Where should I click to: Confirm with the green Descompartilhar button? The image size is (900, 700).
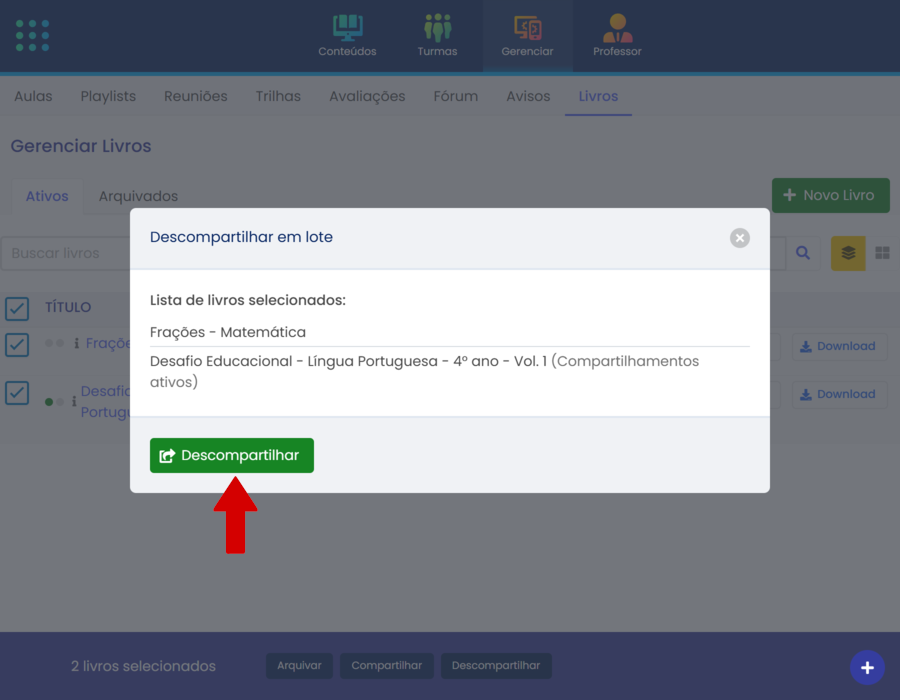pyautogui.click(x=232, y=455)
